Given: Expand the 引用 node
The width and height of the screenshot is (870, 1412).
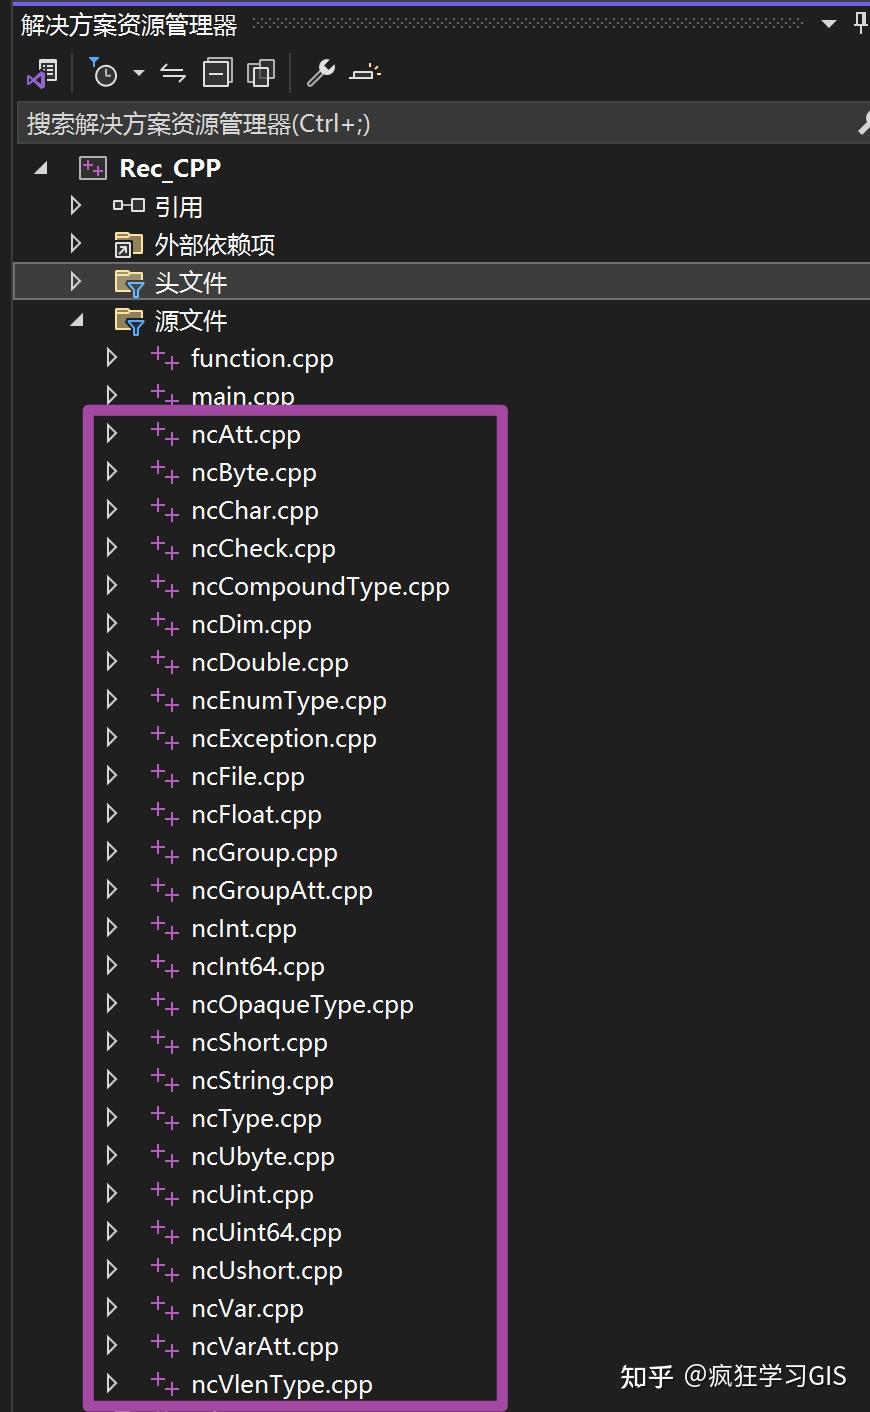Looking at the screenshot, I should (74, 204).
